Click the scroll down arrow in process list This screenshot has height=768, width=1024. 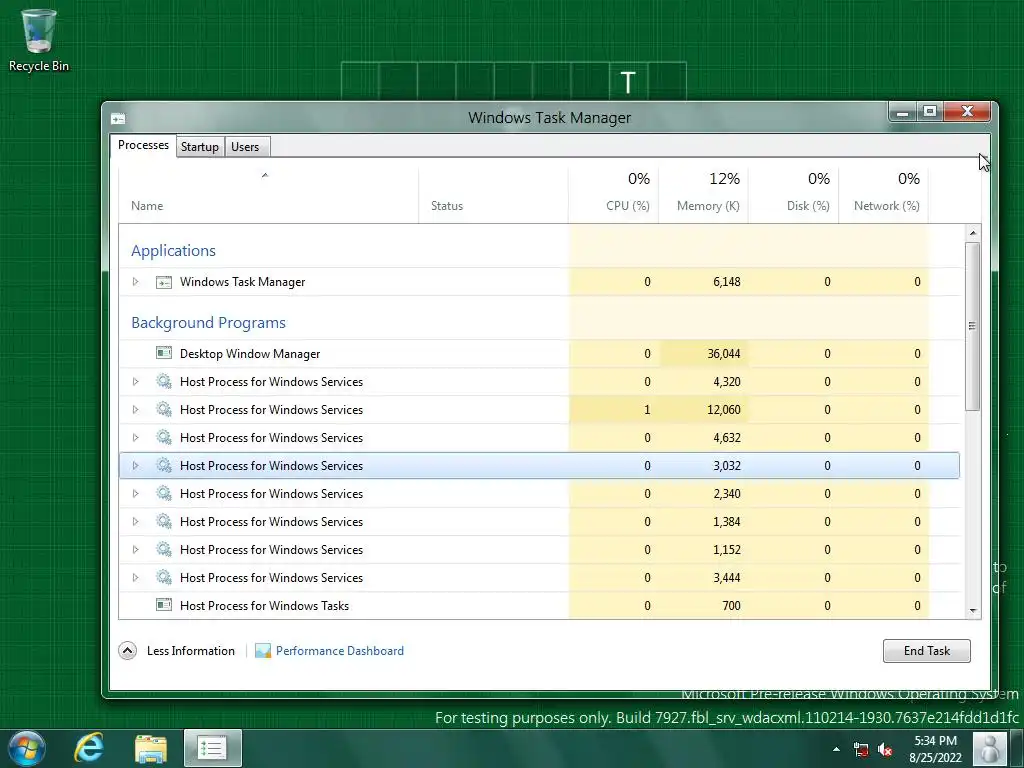click(973, 611)
